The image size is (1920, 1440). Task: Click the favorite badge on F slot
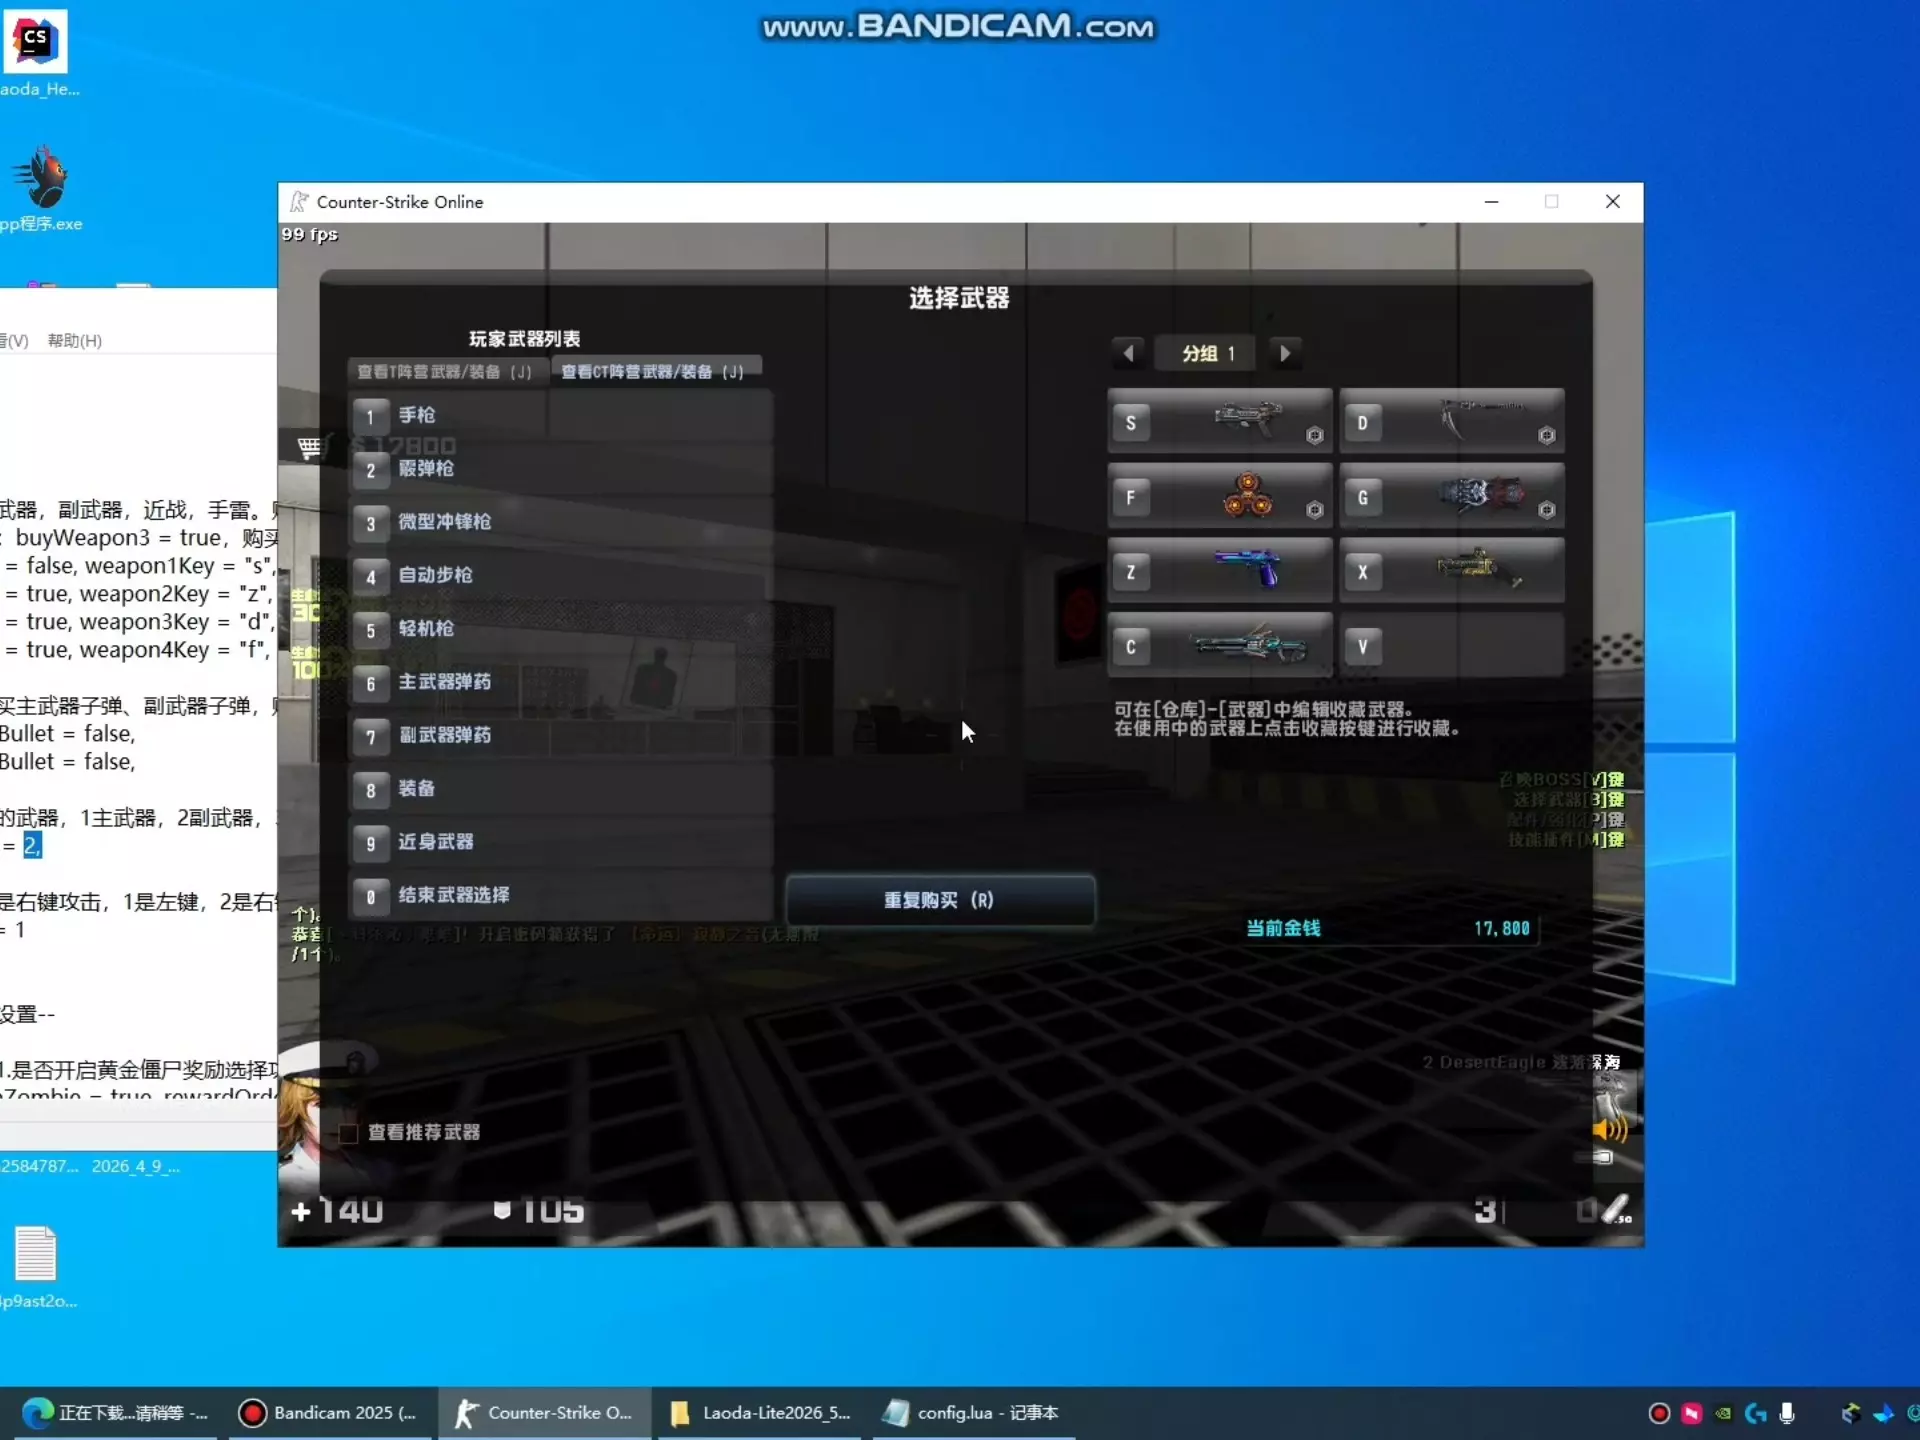point(1315,511)
